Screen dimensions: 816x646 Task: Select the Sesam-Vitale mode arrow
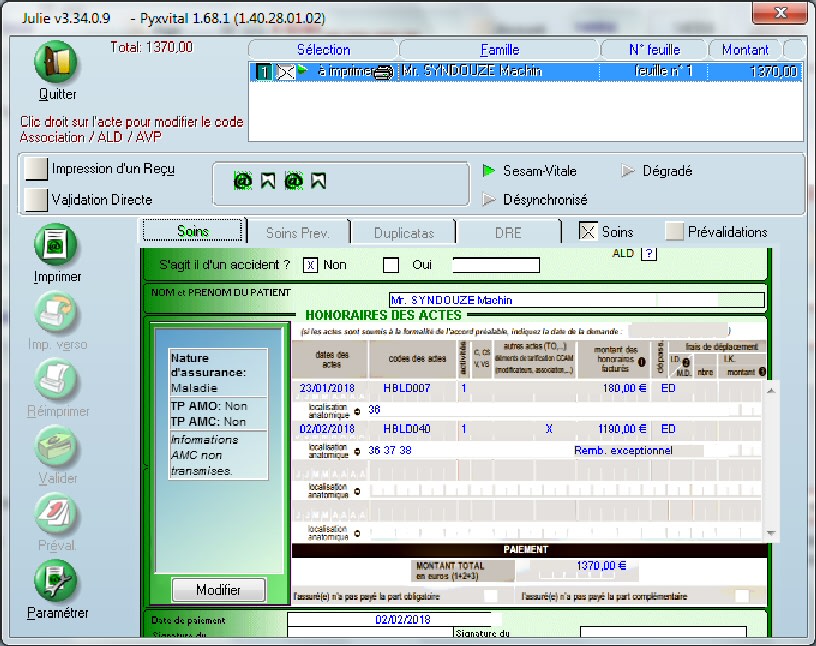[489, 171]
